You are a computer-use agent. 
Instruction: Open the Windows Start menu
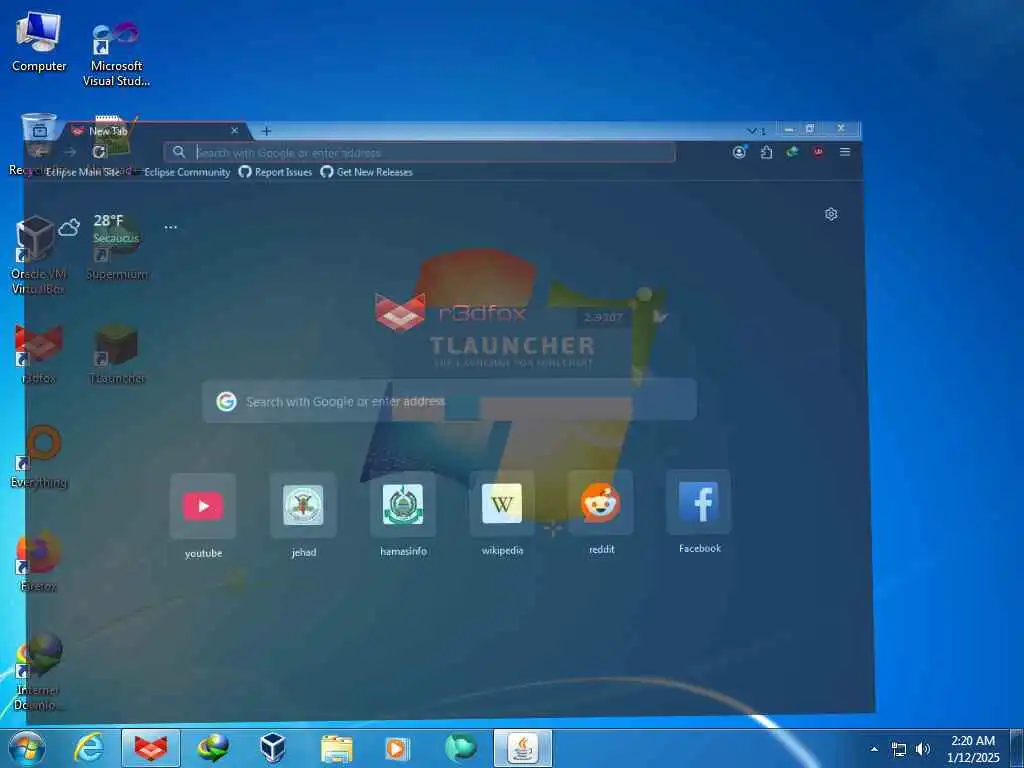click(x=27, y=748)
